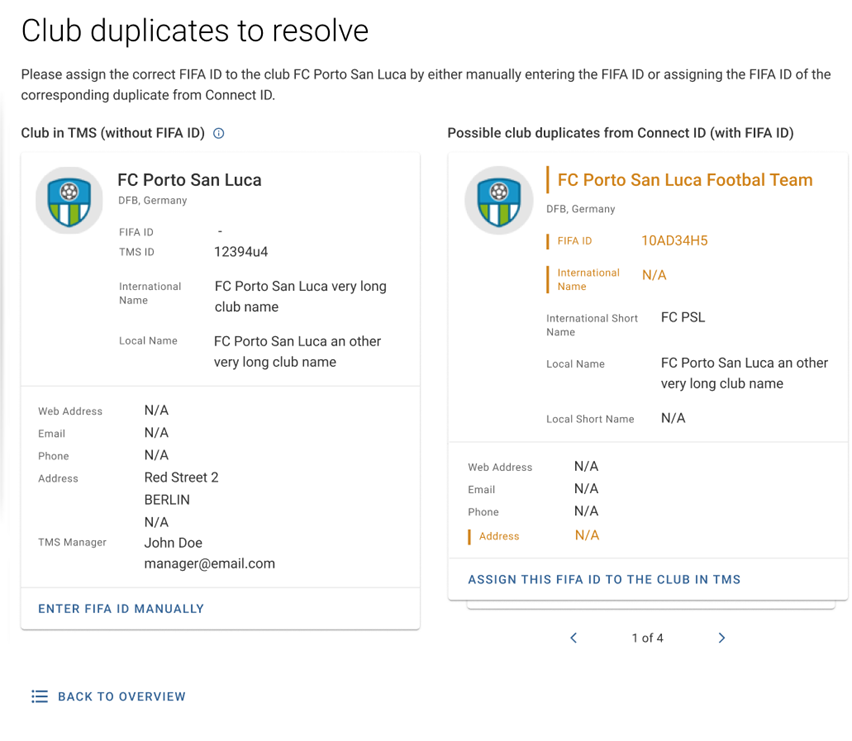852x741 pixels.
Task: Go to the next duplicate with right chevron
Action: click(x=722, y=638)
